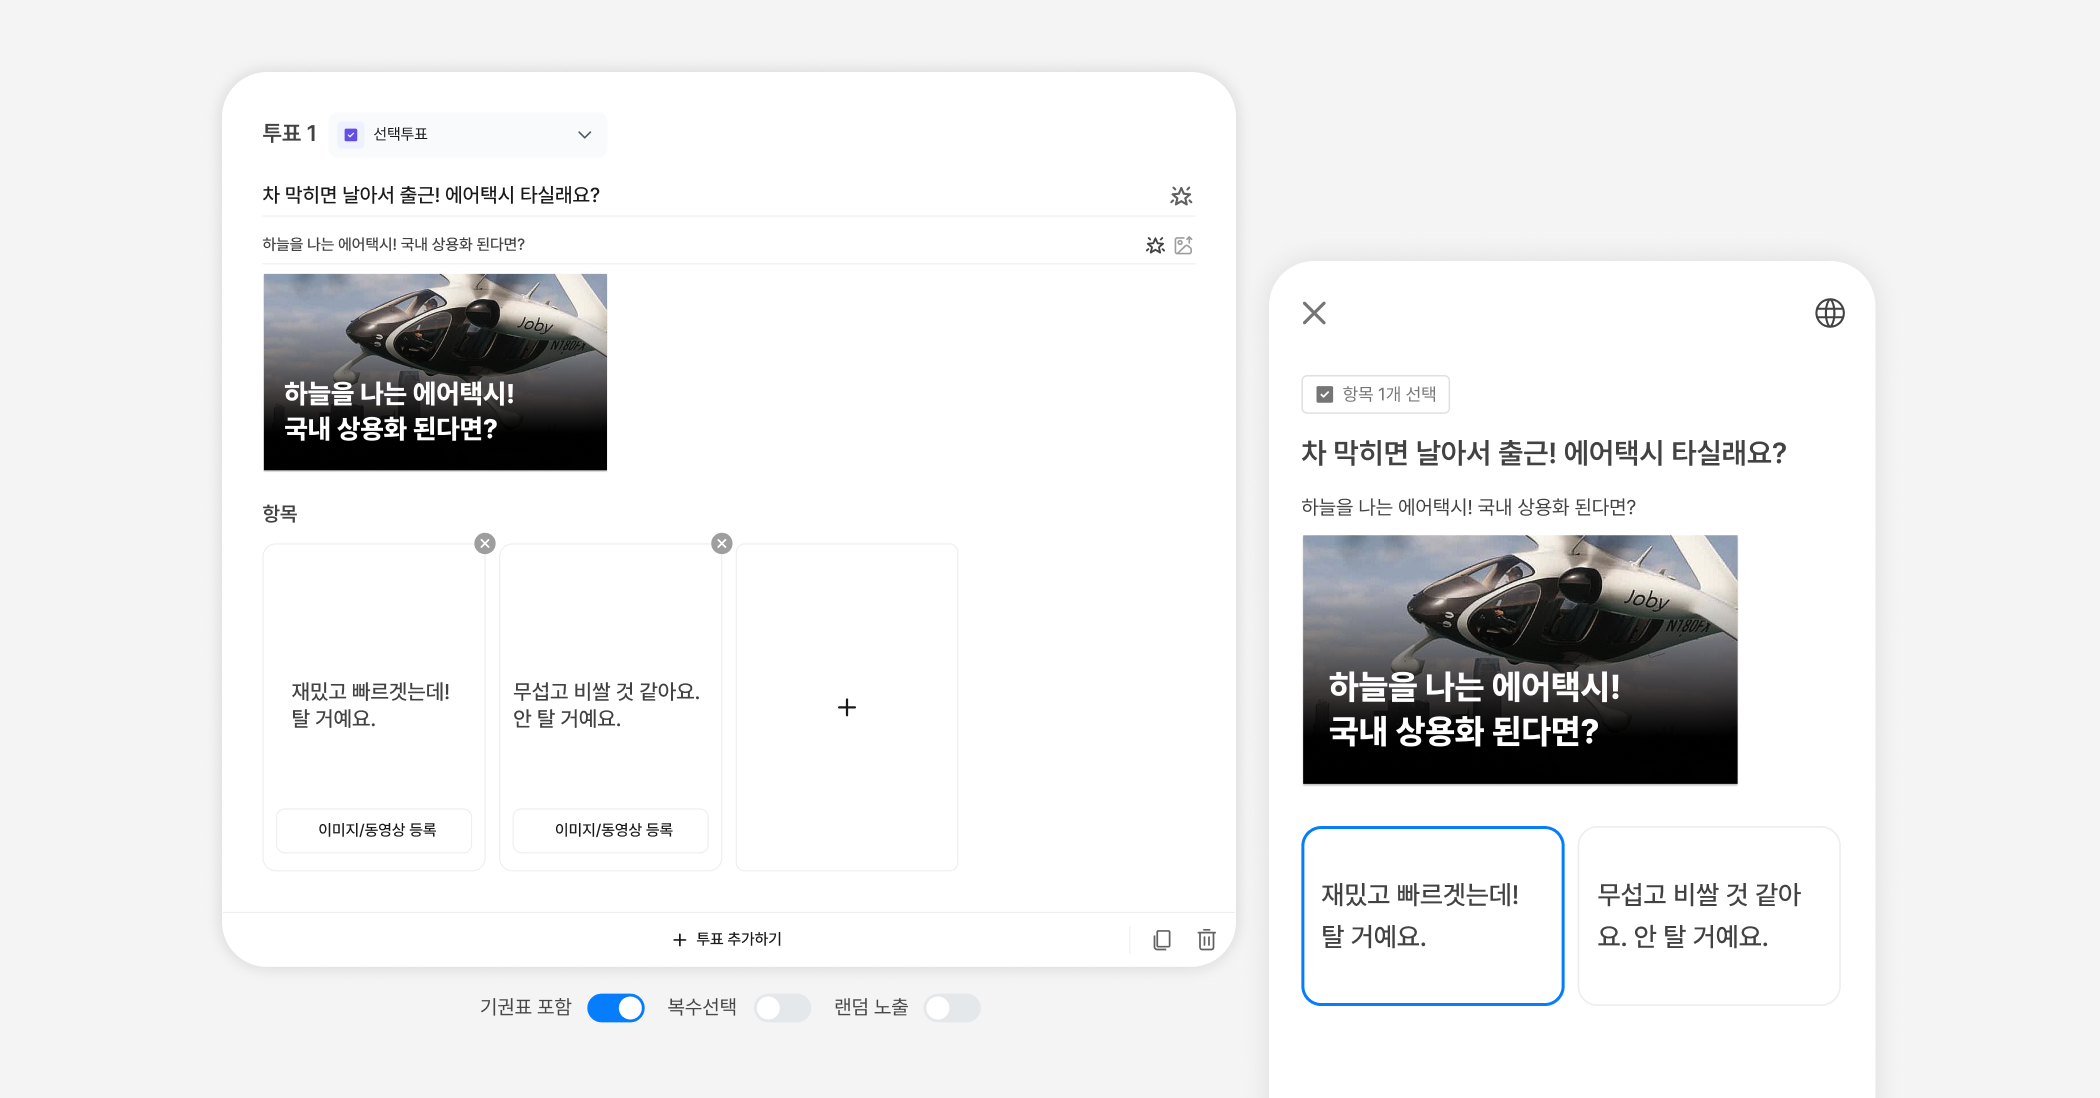Click 이미지/동영상 등록 under second option
Screen dimensions: 2100x1098
611,830
